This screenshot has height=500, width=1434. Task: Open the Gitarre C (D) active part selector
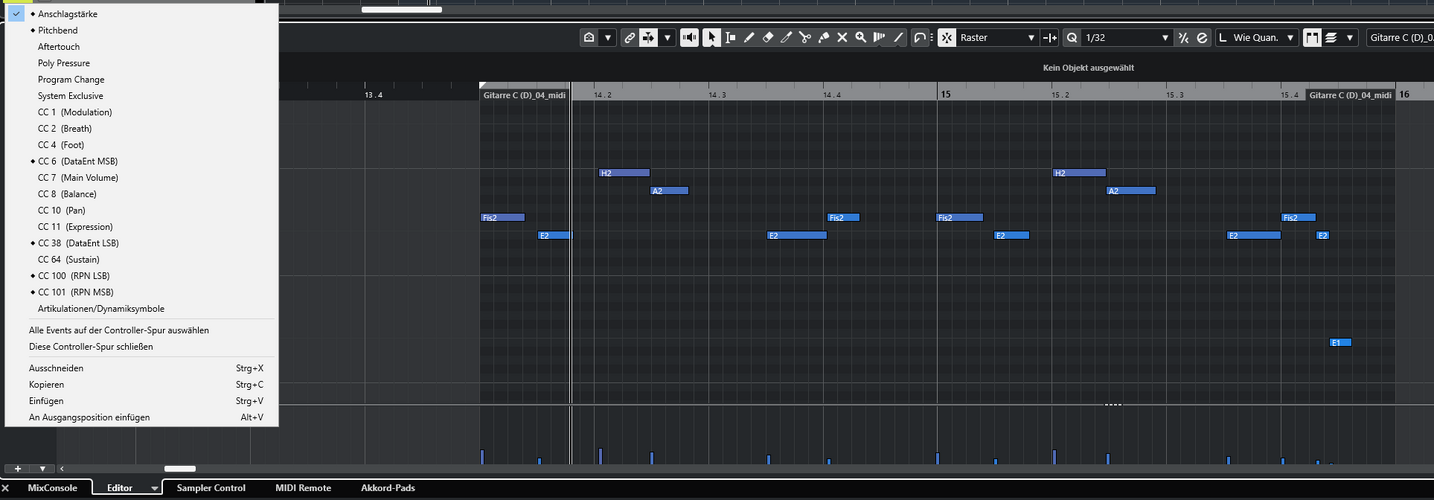(1399, 37)
